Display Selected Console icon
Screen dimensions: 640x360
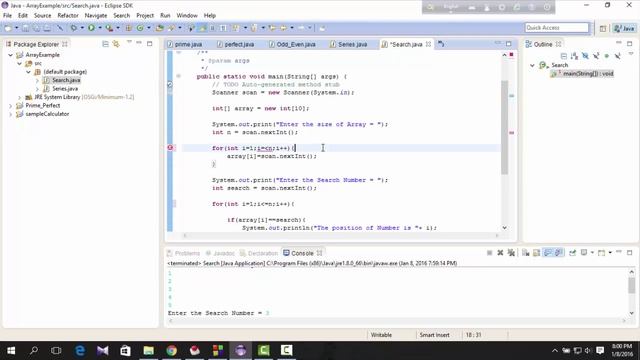(x=584, y=253)
